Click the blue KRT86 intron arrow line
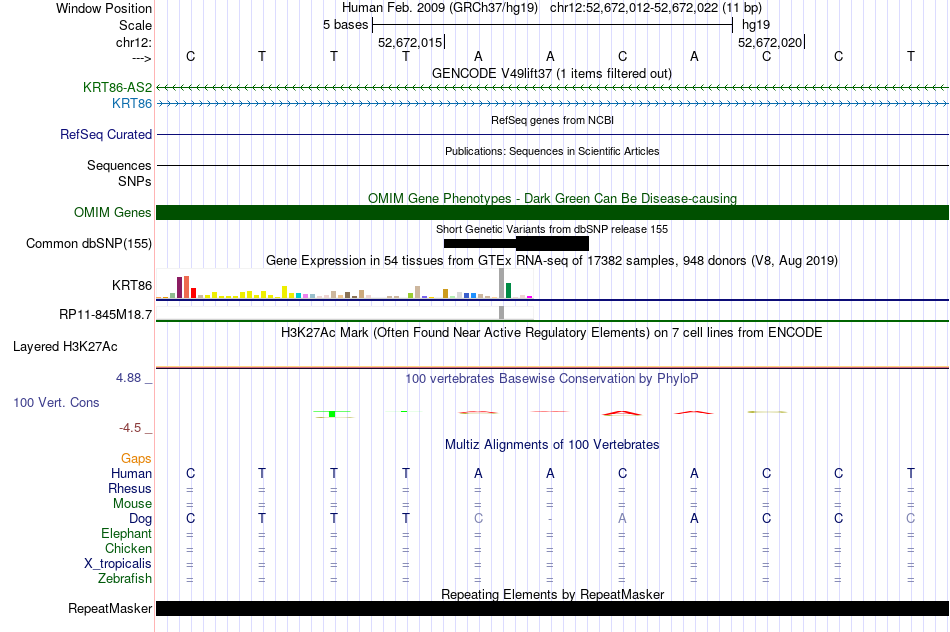Screen dimensions: 950x632 coord(553,104)
